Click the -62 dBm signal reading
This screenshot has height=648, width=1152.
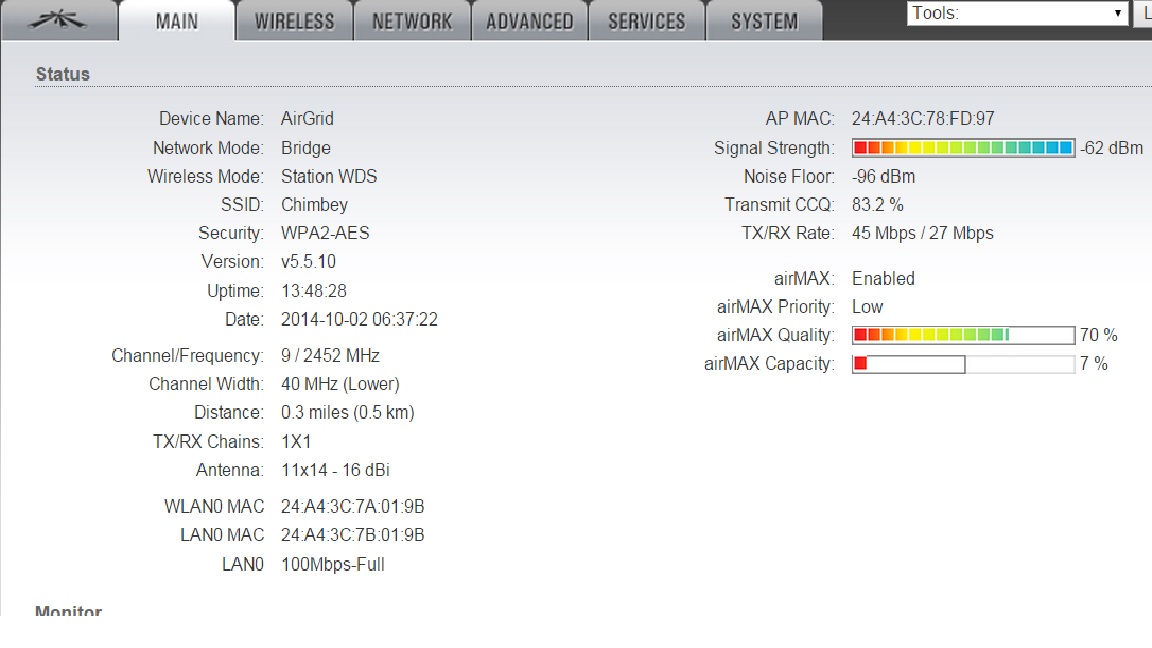(1112, 148)
